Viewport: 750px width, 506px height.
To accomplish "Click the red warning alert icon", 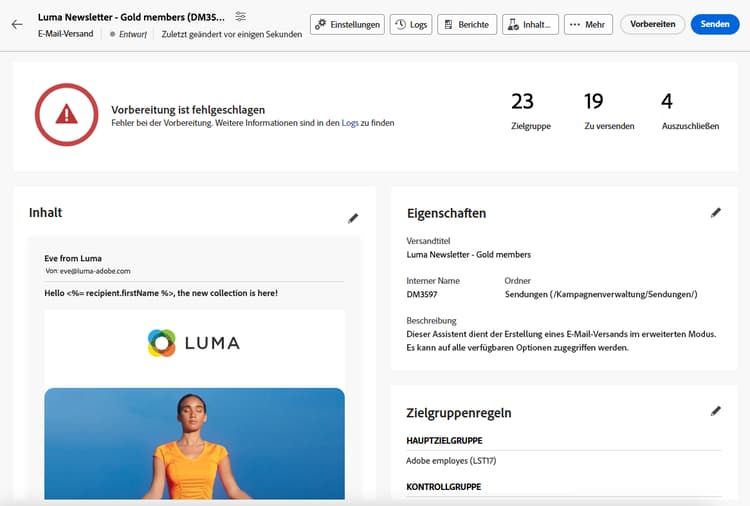I will point(66,115).
